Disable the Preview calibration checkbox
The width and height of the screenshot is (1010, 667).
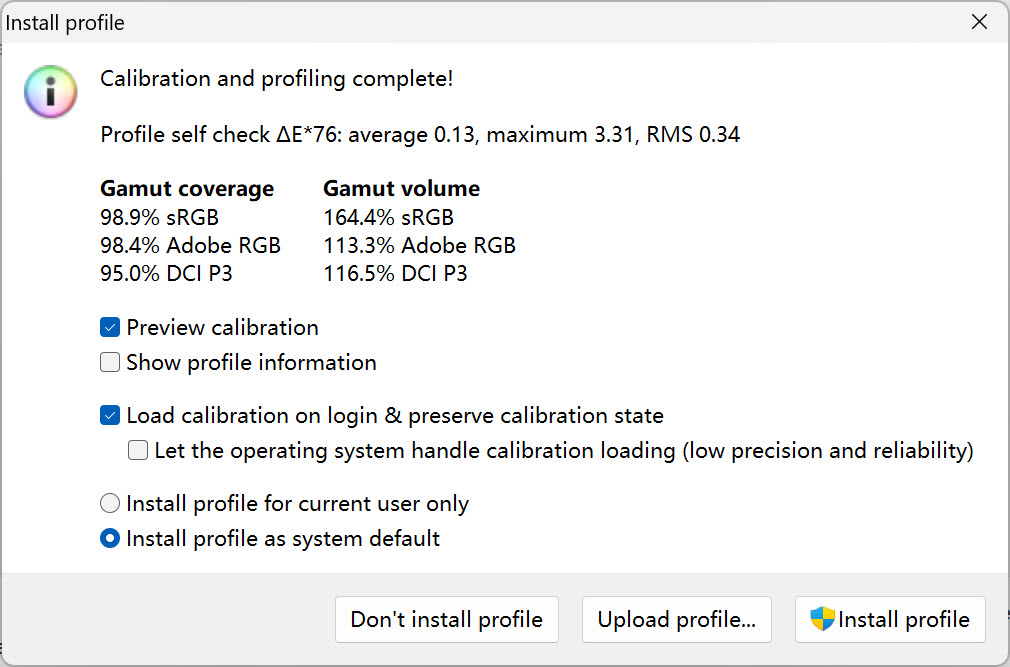pyautogui.click(x=110, y=327)
